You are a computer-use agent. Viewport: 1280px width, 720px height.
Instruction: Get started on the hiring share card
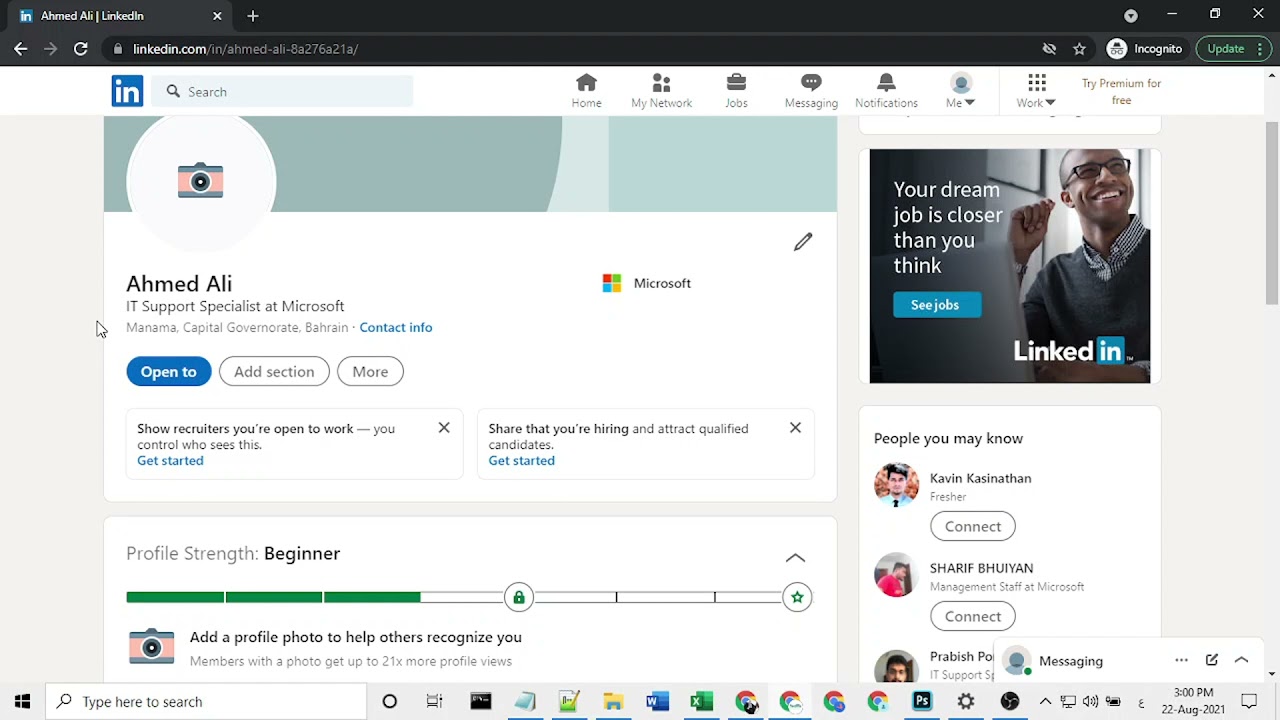coord(521,460)
